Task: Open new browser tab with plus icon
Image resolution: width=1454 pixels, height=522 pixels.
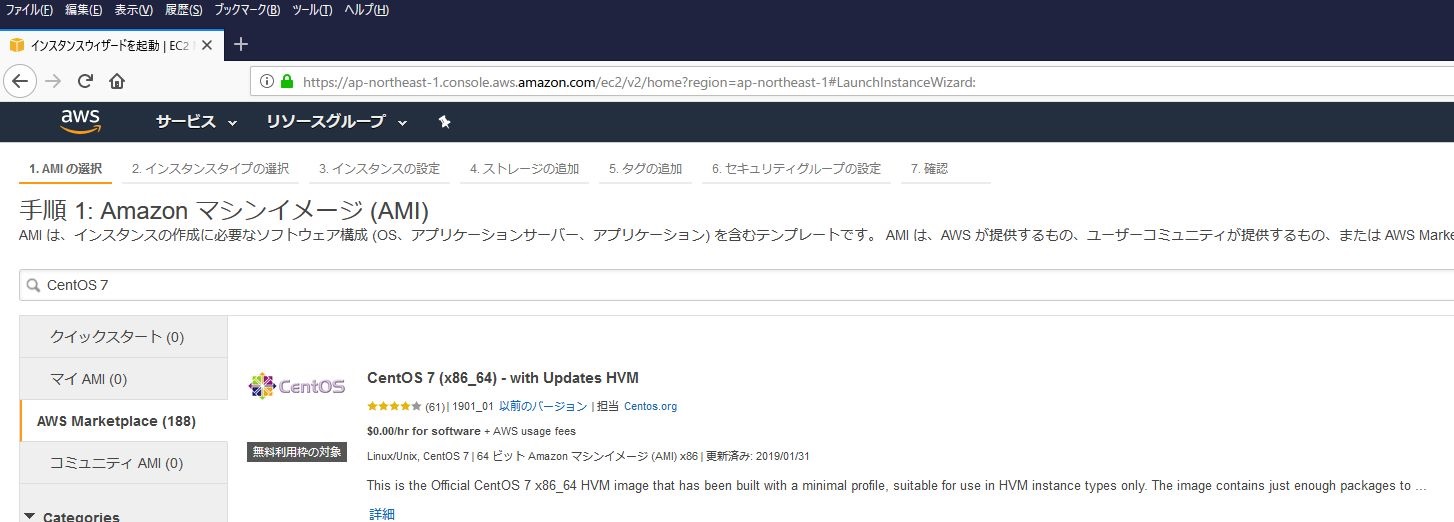Action: 240,44
